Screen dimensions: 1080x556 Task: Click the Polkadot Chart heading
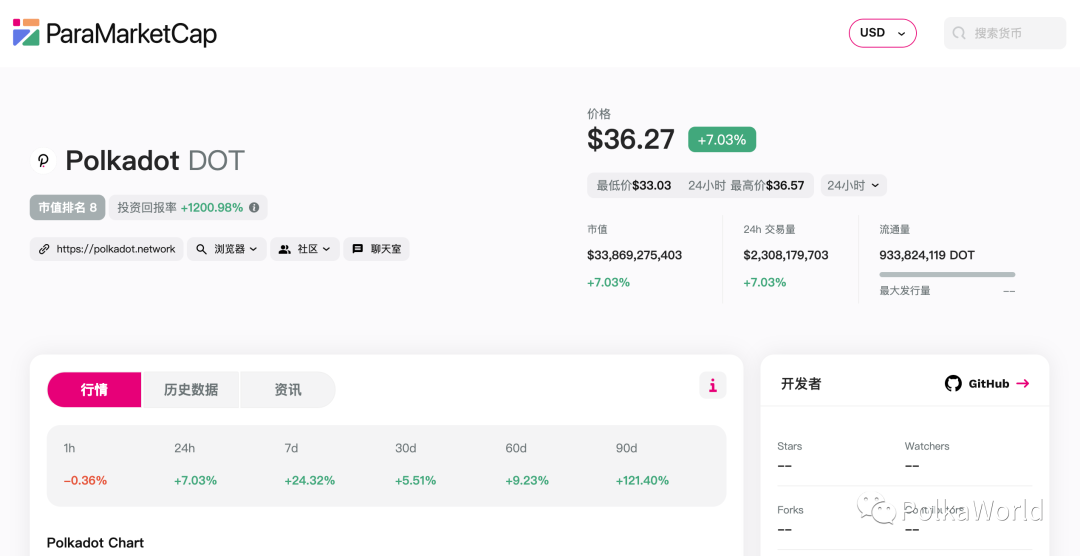click(x=95, y=543)
